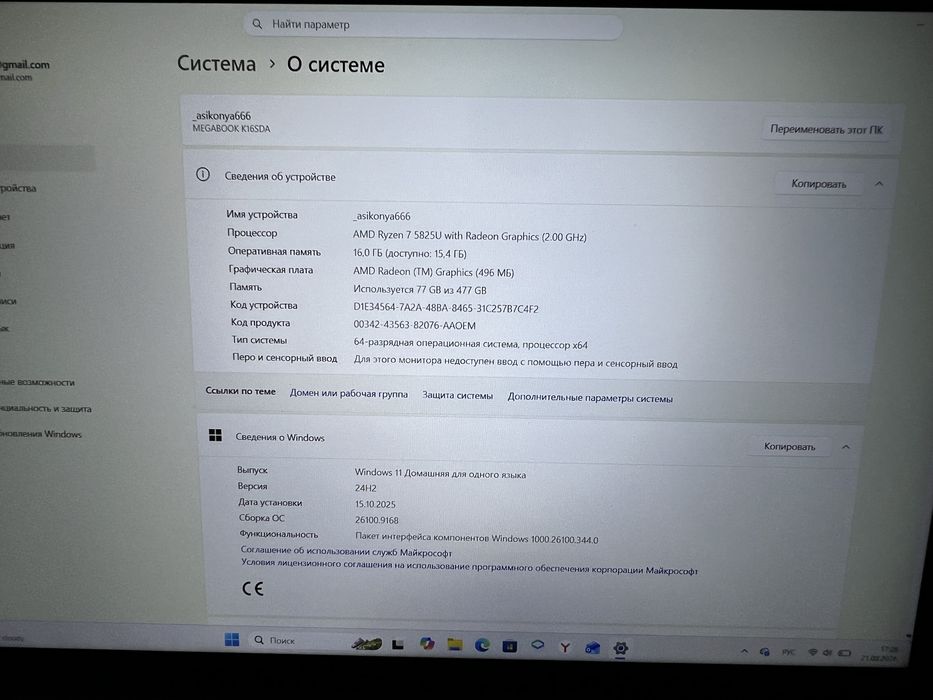Image resolution: width=933 pixels, height=700 pixels.
Task: Click the "MEGABOOK K16SDA" model name
Action: point(231,128)
